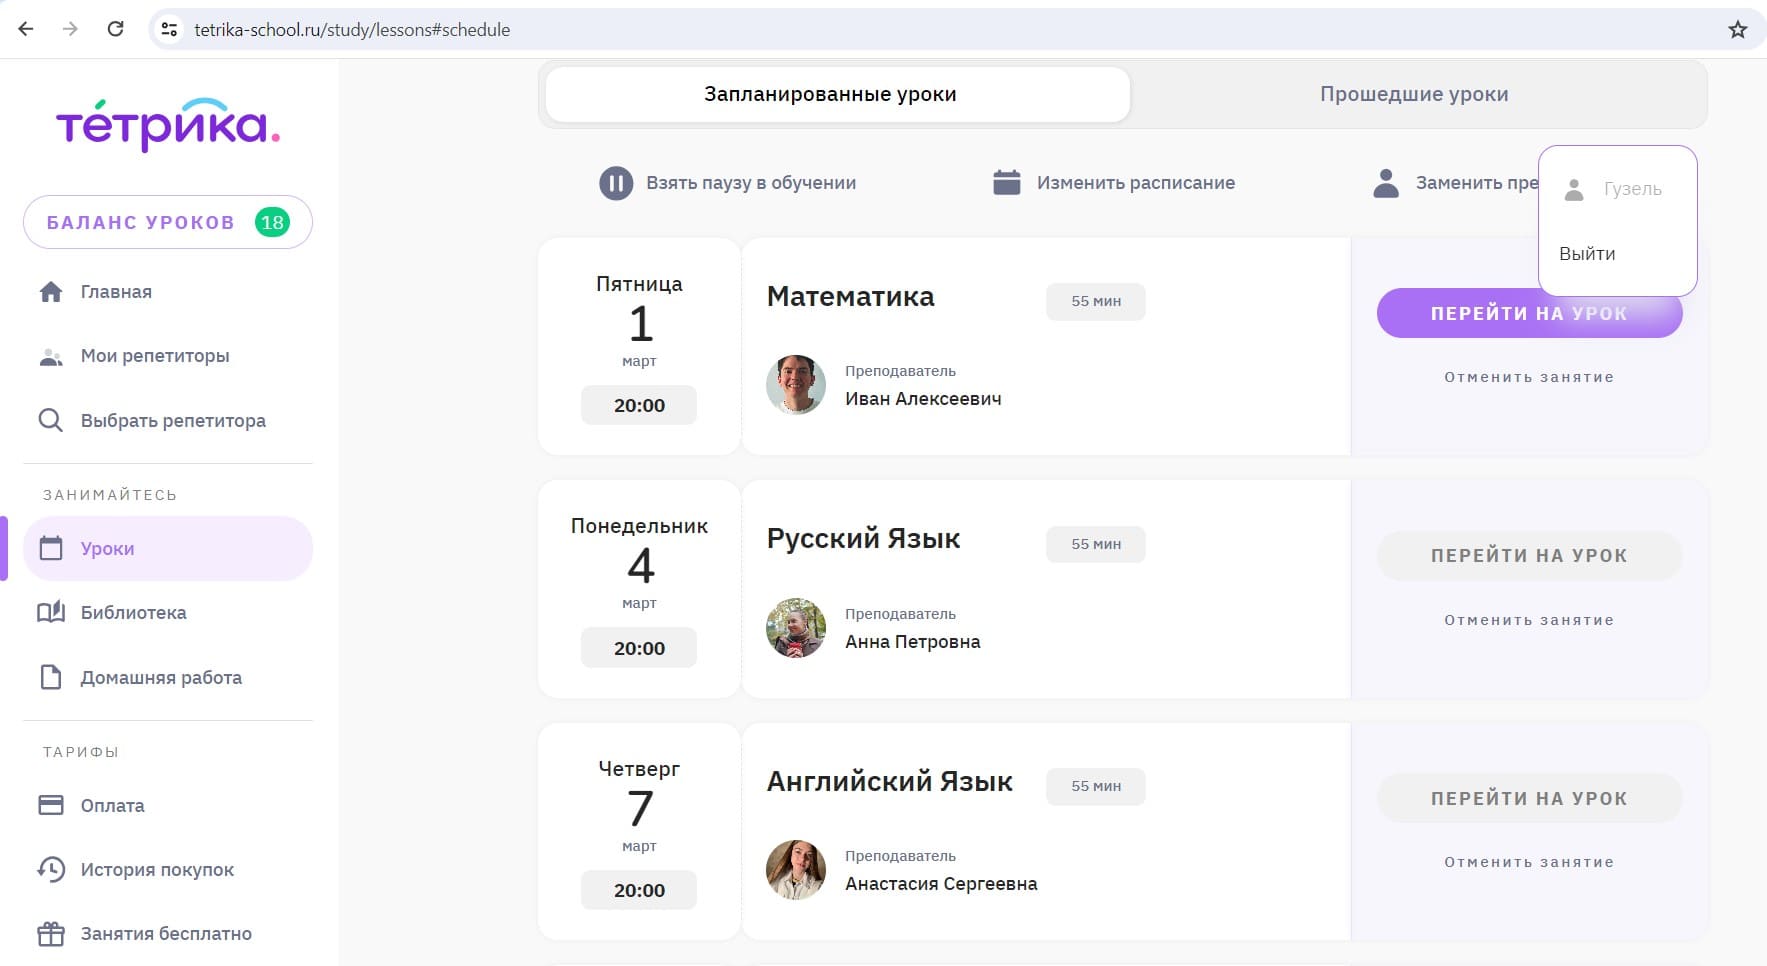This screenshot has height=966, width=1767.
Task: Click the card icon beside Оплата
Action: tap(51, 805)
